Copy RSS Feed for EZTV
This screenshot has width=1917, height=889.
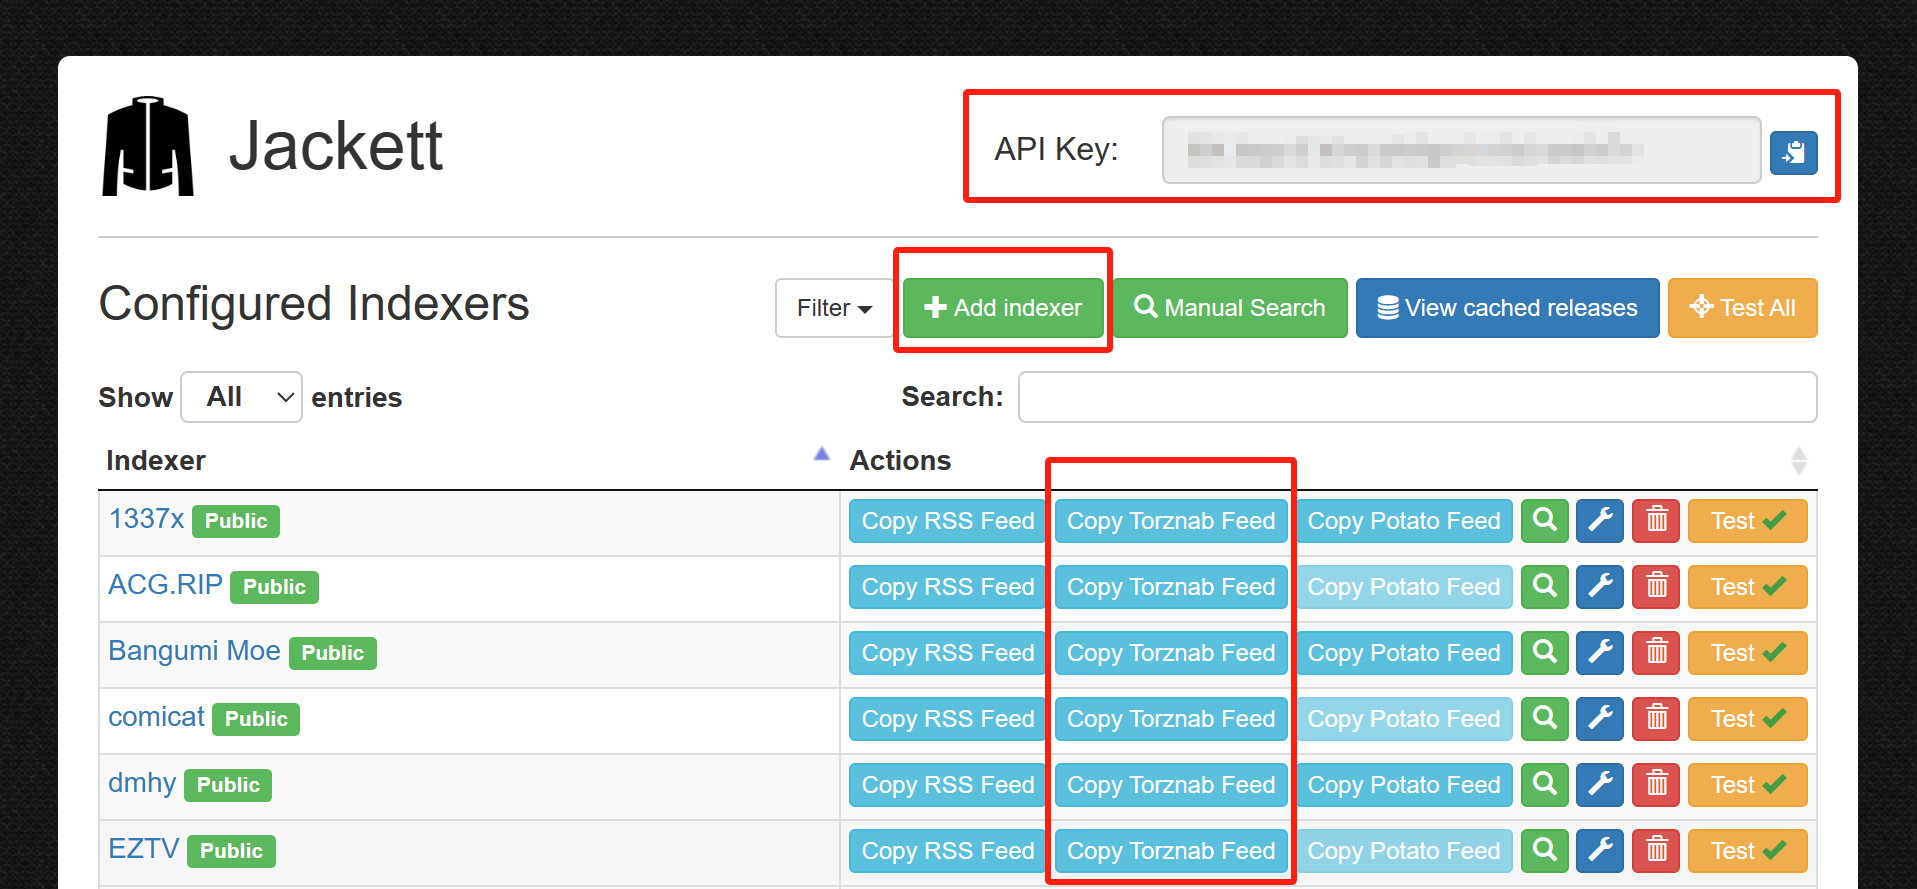[x=948, y=851]
